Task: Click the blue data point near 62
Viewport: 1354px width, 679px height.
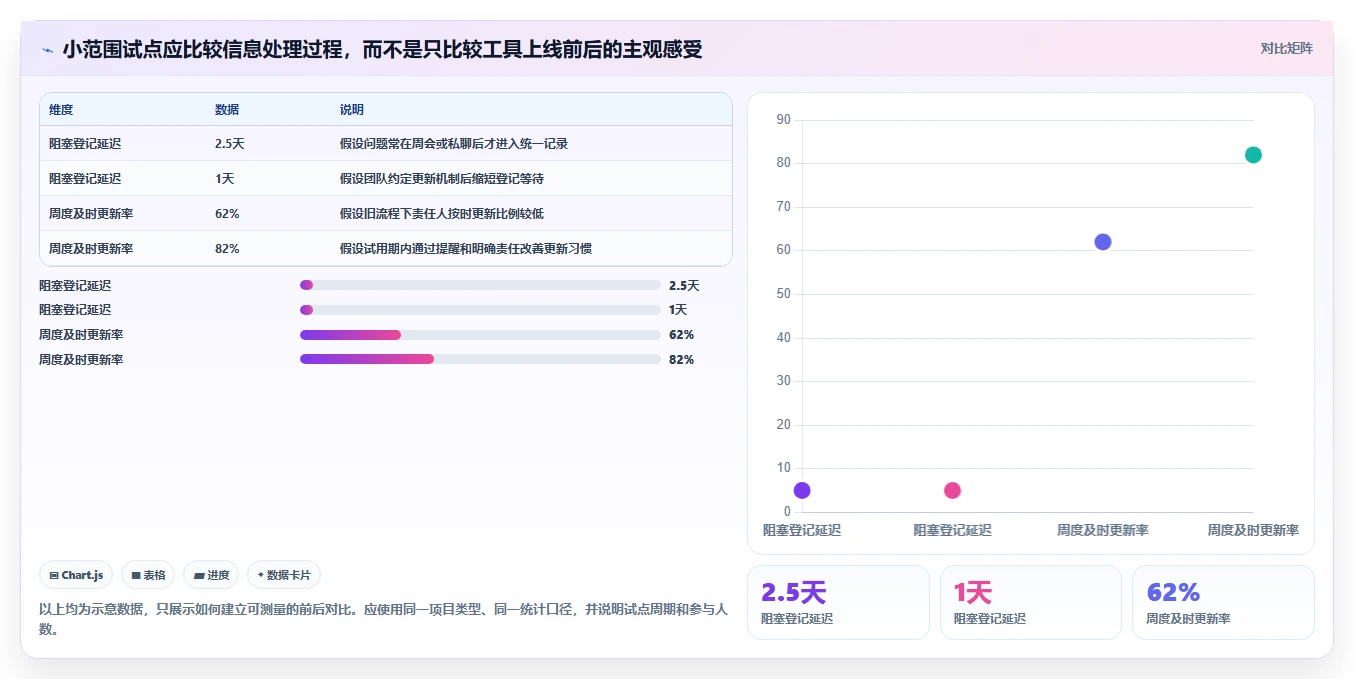Action: click(1103, 242)
